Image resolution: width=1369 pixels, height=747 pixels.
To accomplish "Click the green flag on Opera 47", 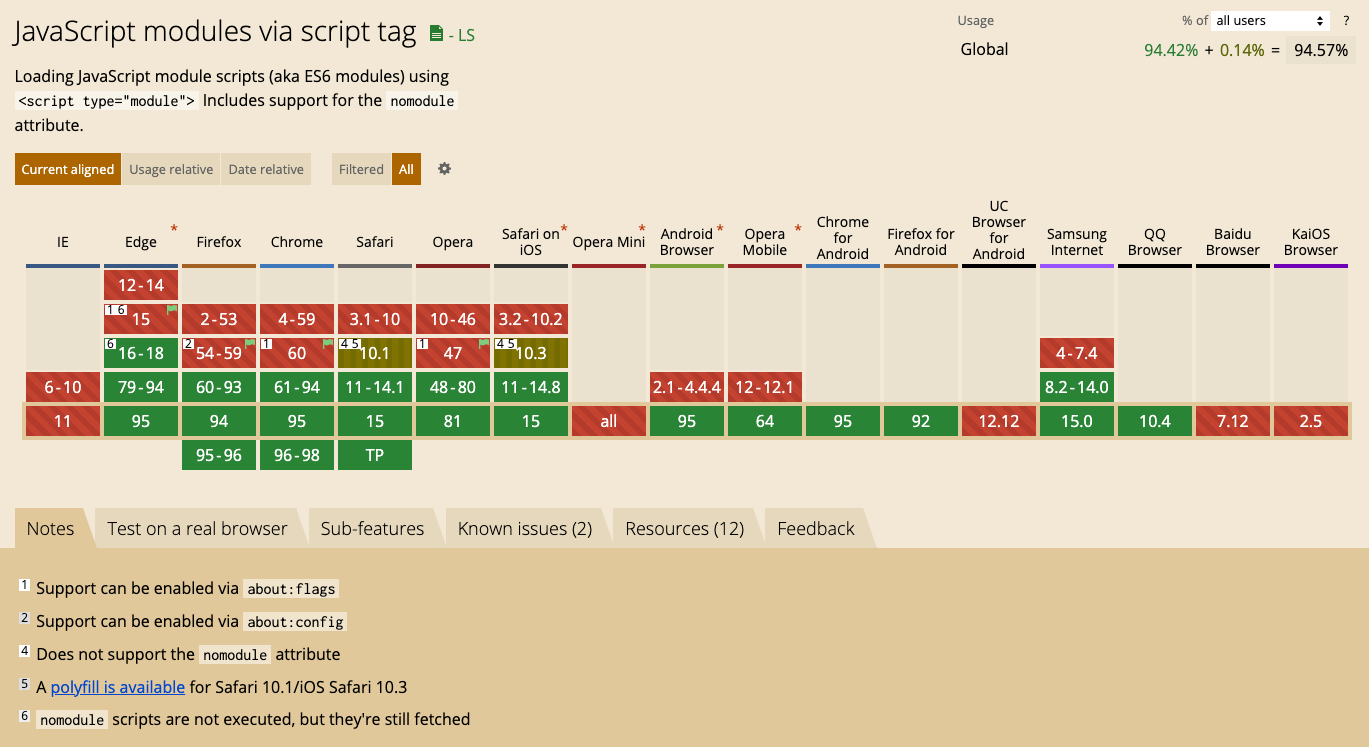I will [484, 344].
